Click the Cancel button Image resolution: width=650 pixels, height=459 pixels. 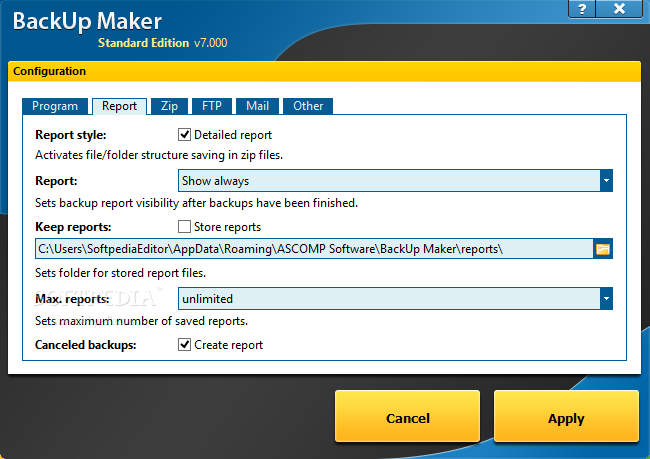point(407,418)
